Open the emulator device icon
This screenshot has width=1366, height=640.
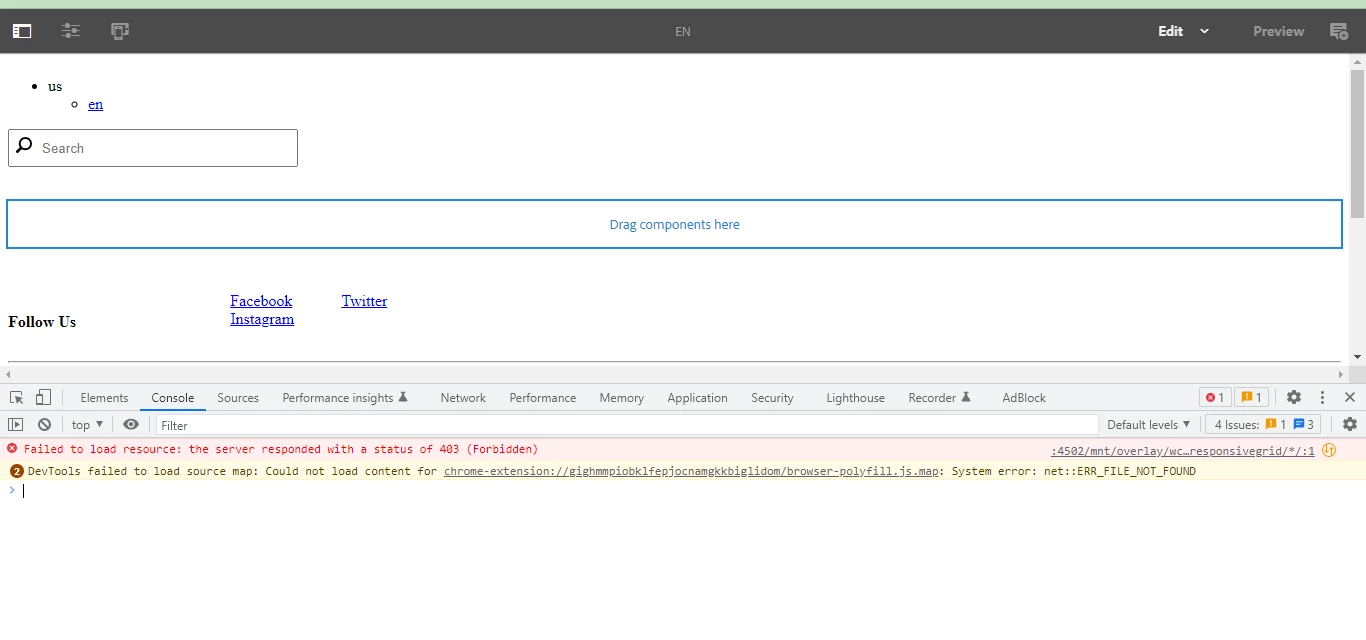[120, 31]
